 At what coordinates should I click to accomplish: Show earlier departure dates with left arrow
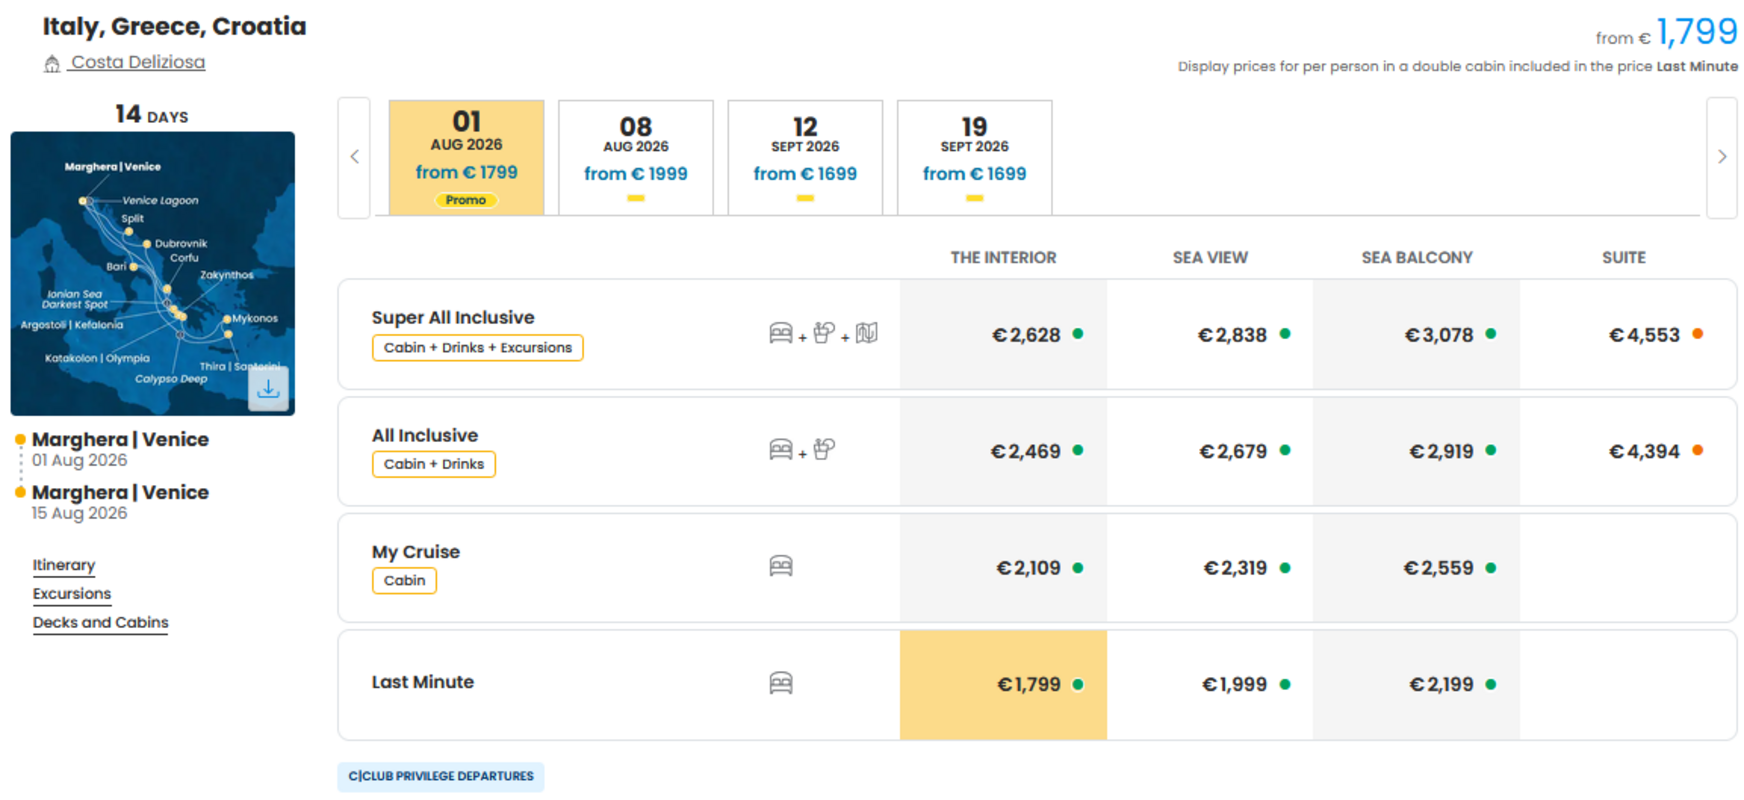click(x=354, y=157)
